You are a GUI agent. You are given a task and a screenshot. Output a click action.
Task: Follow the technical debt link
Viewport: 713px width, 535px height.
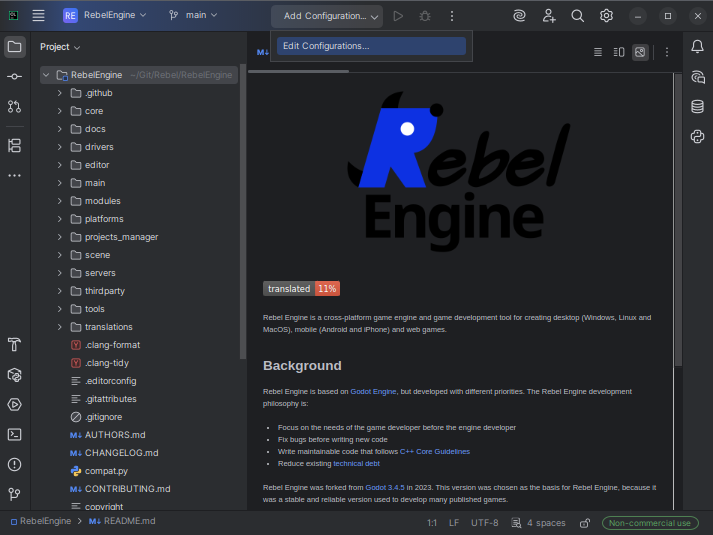coord(356,463)
